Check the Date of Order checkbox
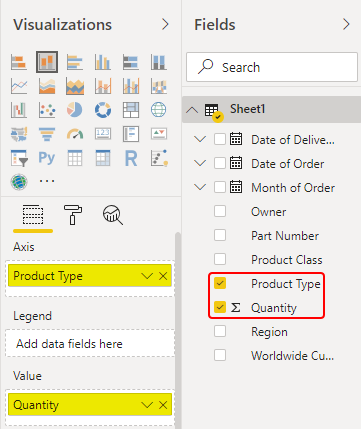Screen dimensions: 361x429 pyautogui.click(x=220, y=163)
